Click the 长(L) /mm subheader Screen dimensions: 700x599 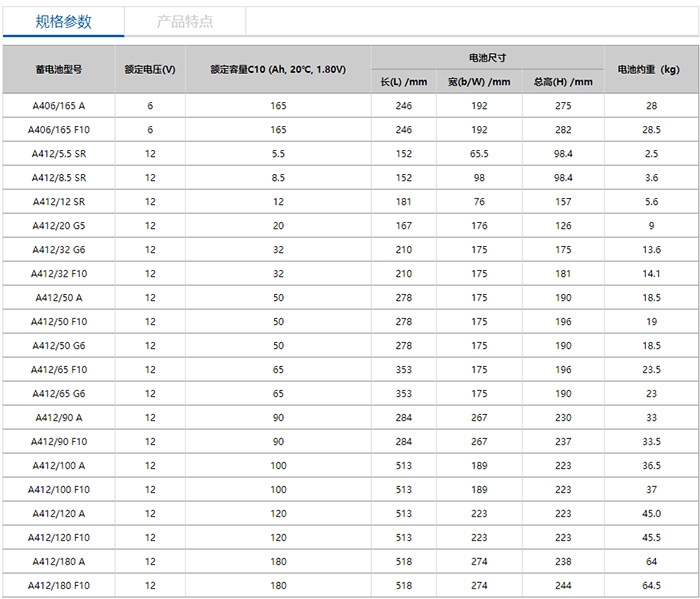coord(404,81)
